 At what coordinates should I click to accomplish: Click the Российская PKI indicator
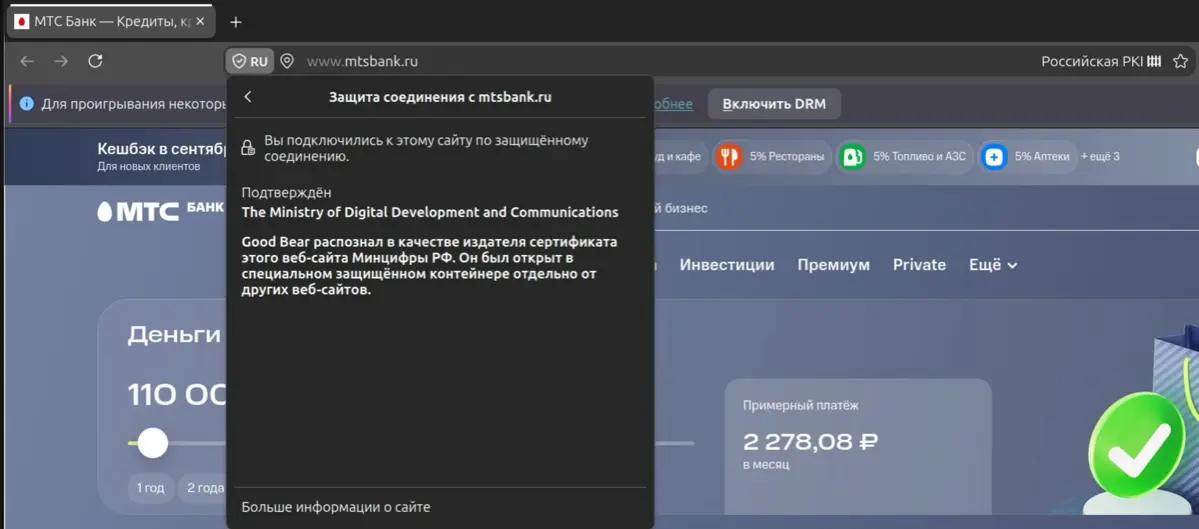pyautogui.click(x=1102, y=61)
